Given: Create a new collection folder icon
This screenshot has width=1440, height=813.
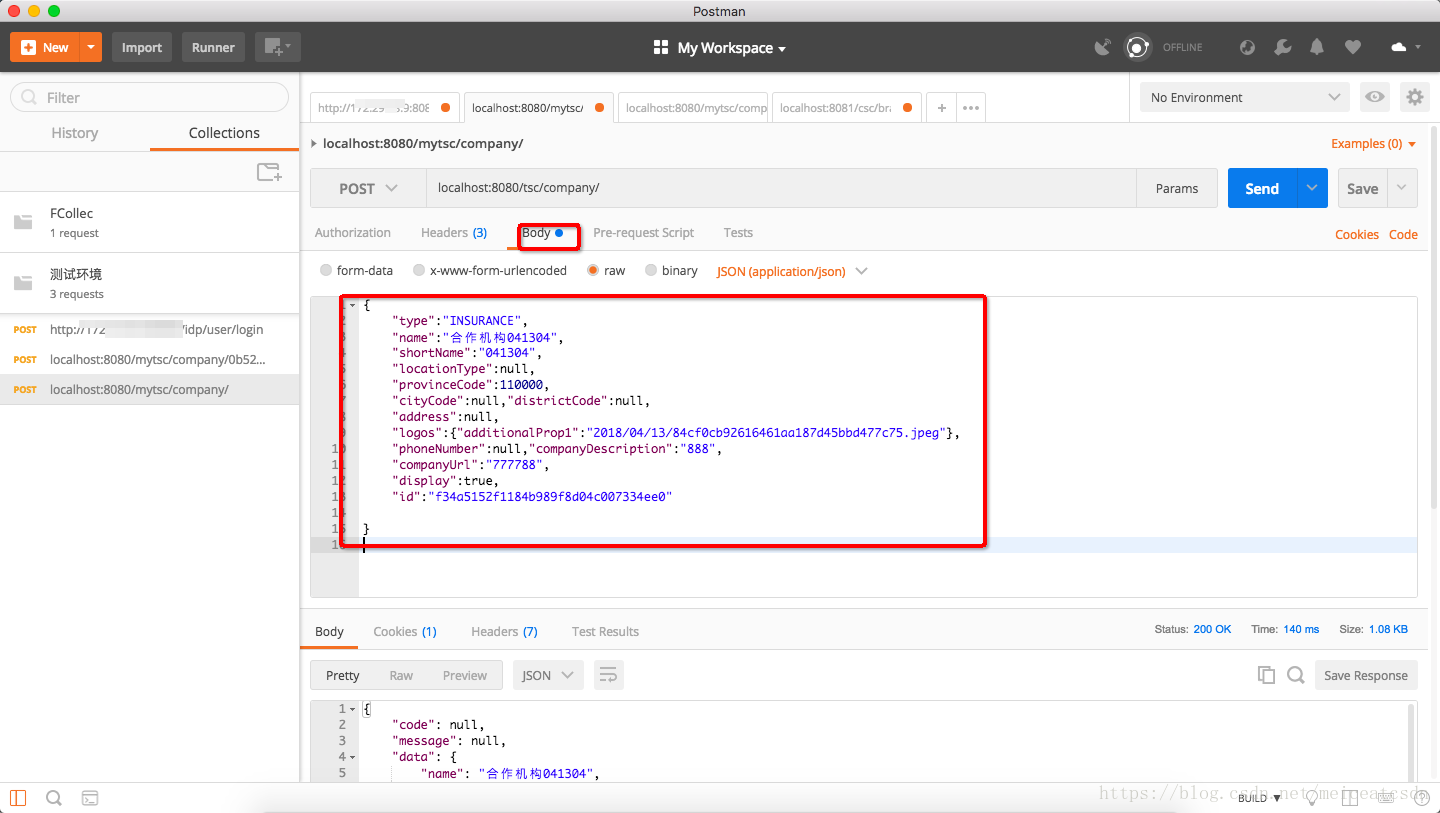Looking at the screenshot, I should point(269,172).
